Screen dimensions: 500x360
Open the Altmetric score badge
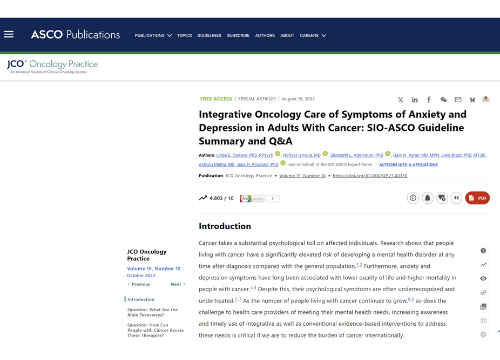tap(259, 199)
